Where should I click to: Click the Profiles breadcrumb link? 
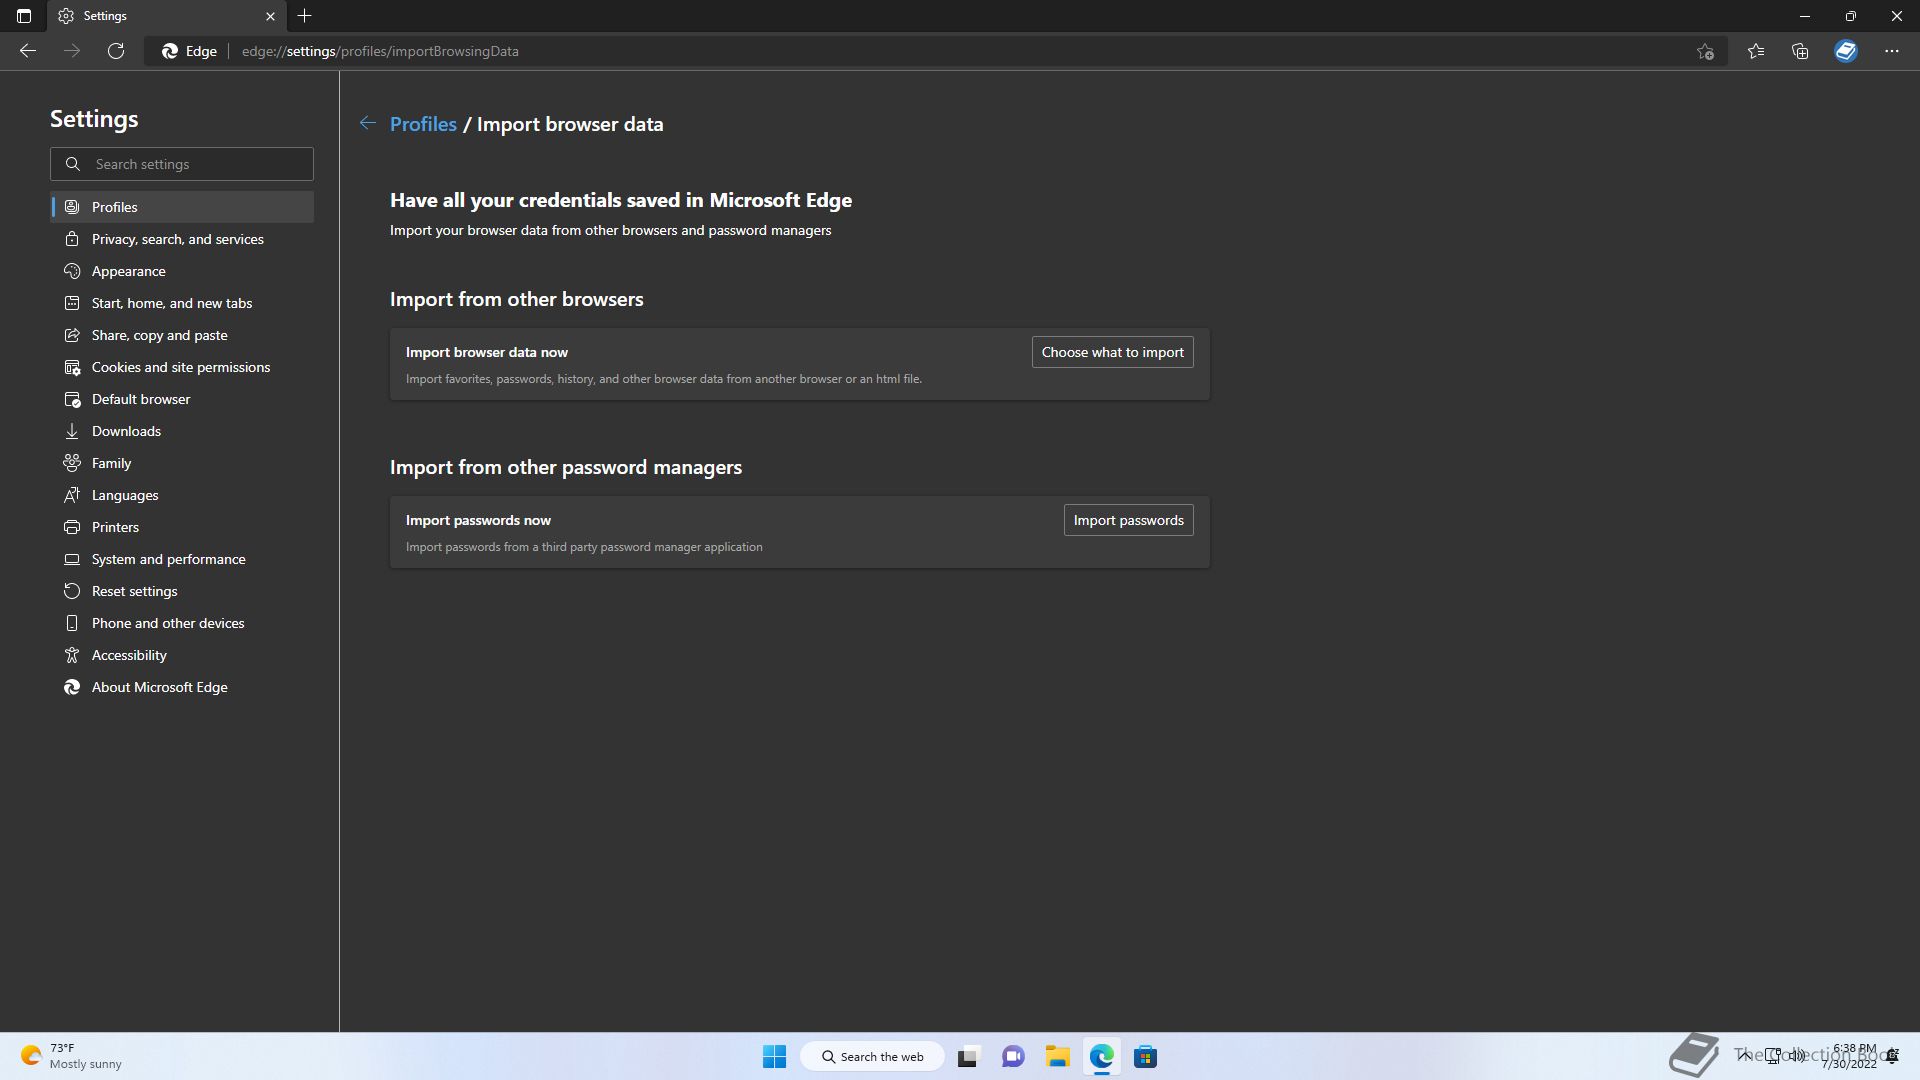tap(423, 124)
